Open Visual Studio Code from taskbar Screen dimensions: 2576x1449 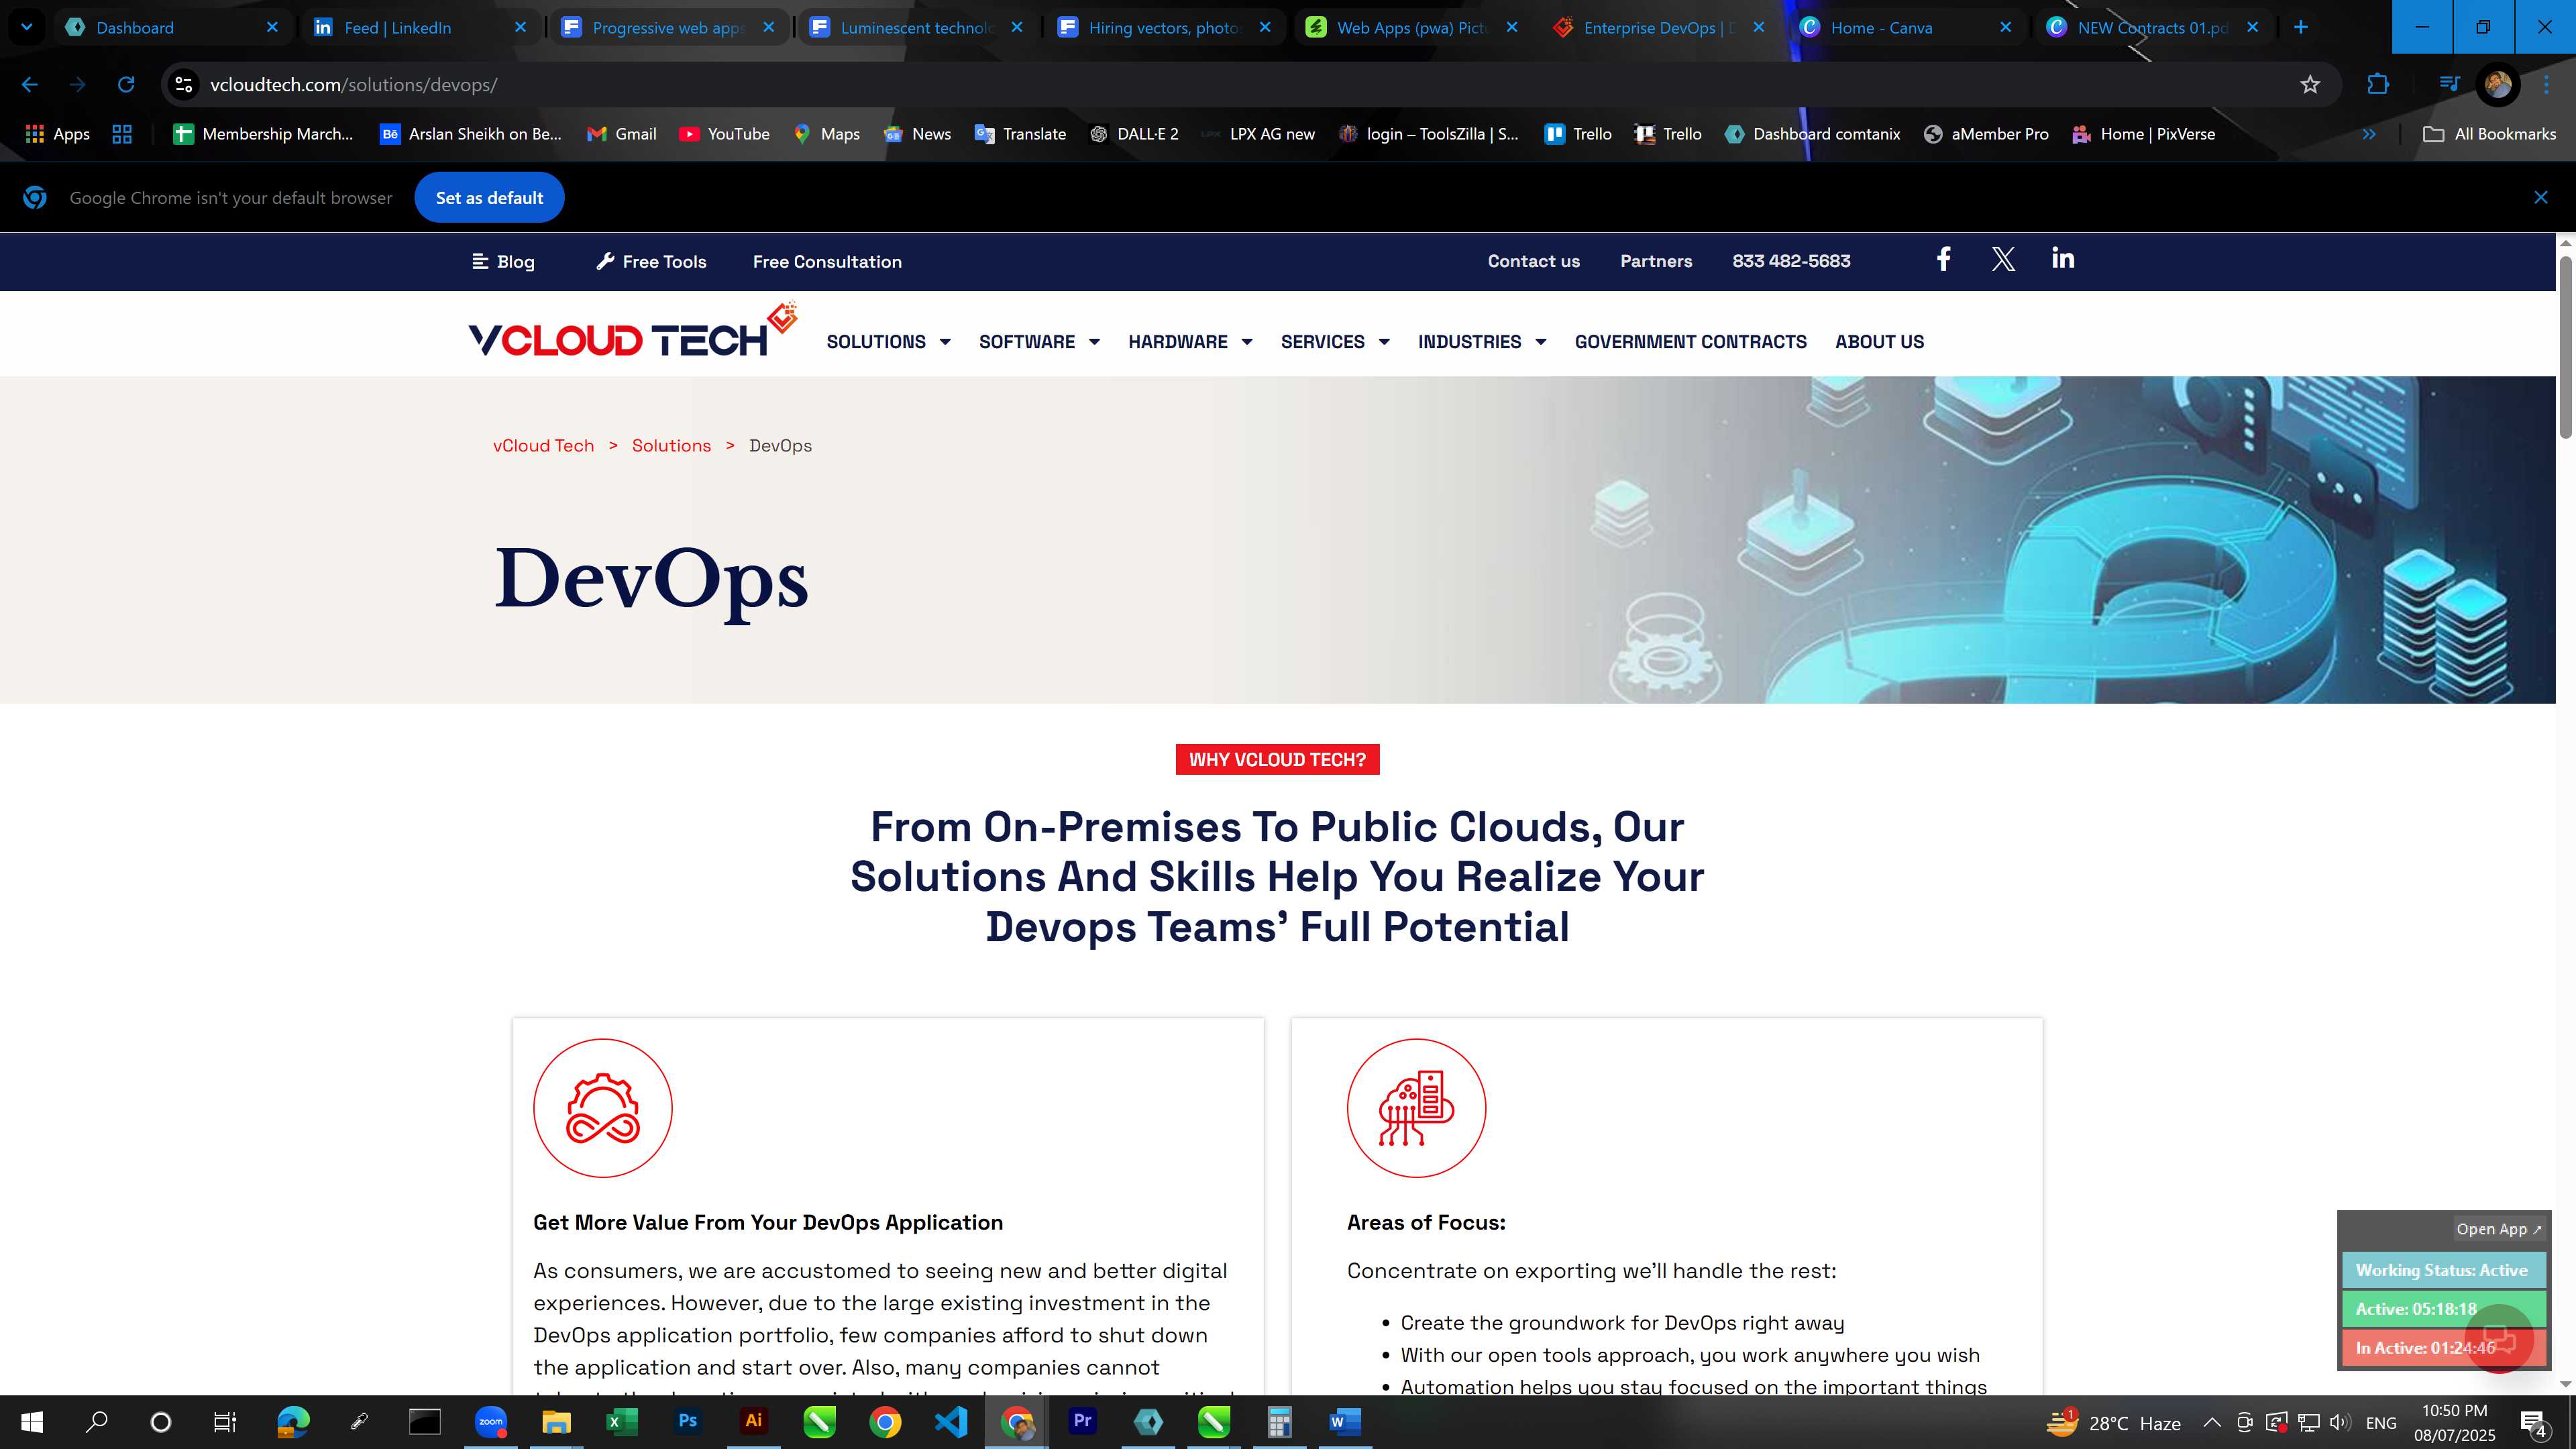[x=951, y=1421]
